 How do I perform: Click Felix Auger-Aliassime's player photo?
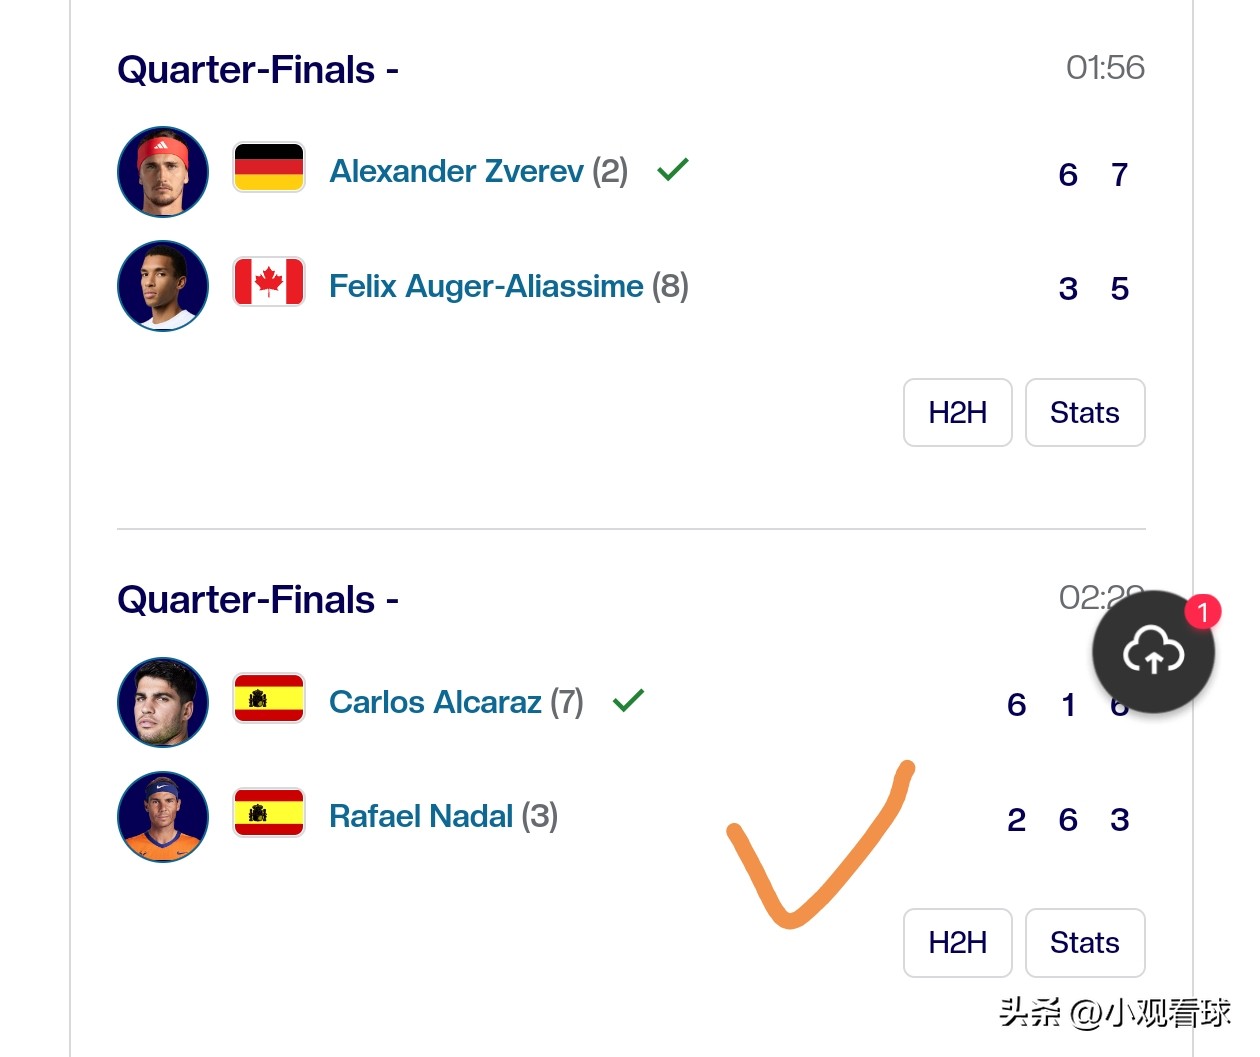click(x=163, y=286)
